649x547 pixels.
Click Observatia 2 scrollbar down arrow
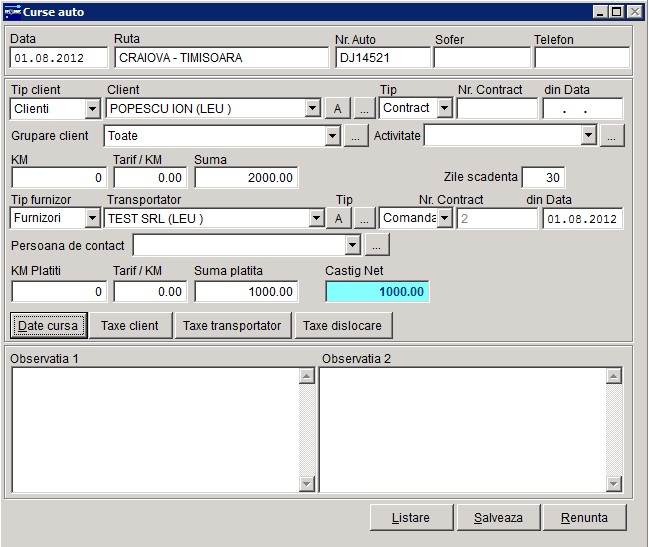point(613,484)
